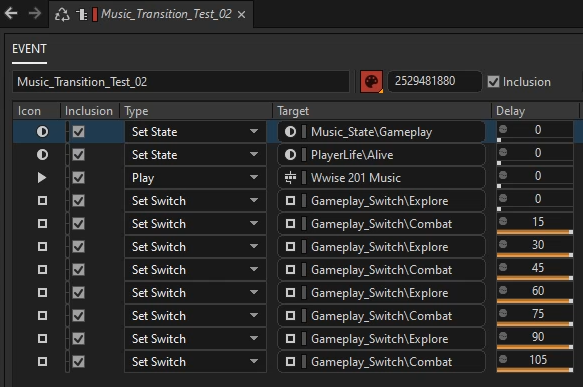Click the Wwise 201 Music target field

pyautogui.click(x=381, y=178)
